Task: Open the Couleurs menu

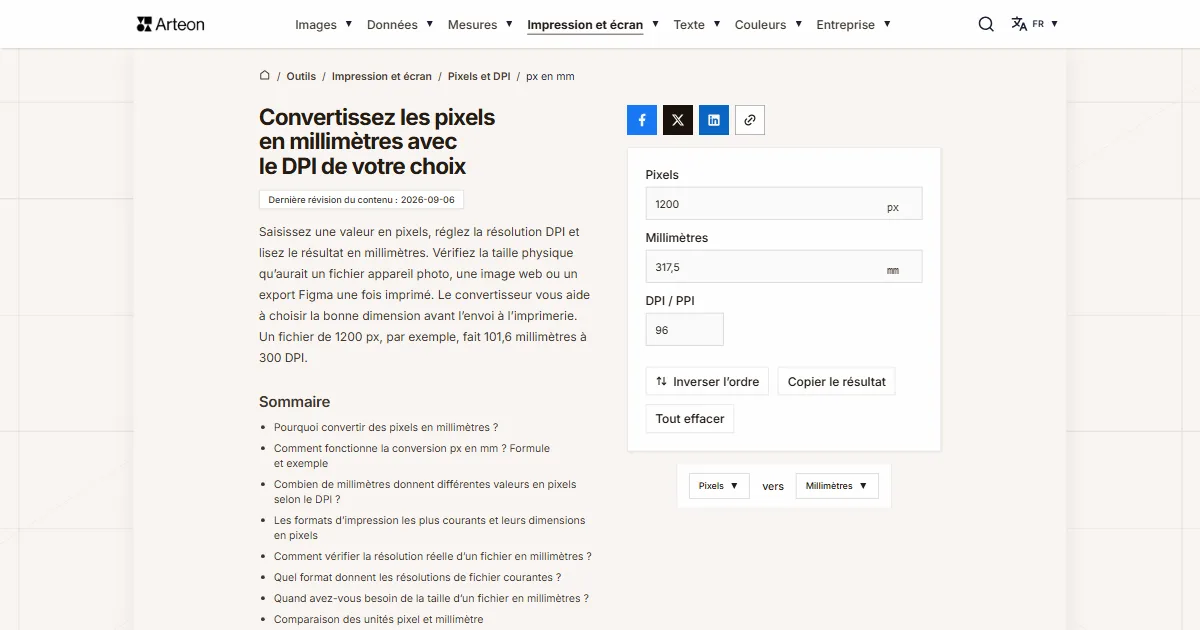Action: 768,24
